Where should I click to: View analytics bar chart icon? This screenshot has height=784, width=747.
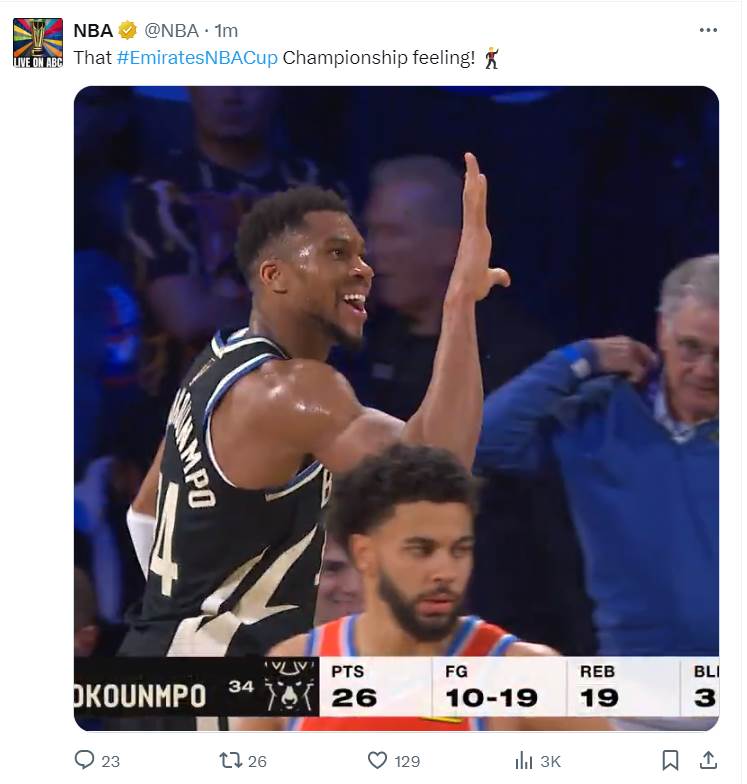pos(524,760)
